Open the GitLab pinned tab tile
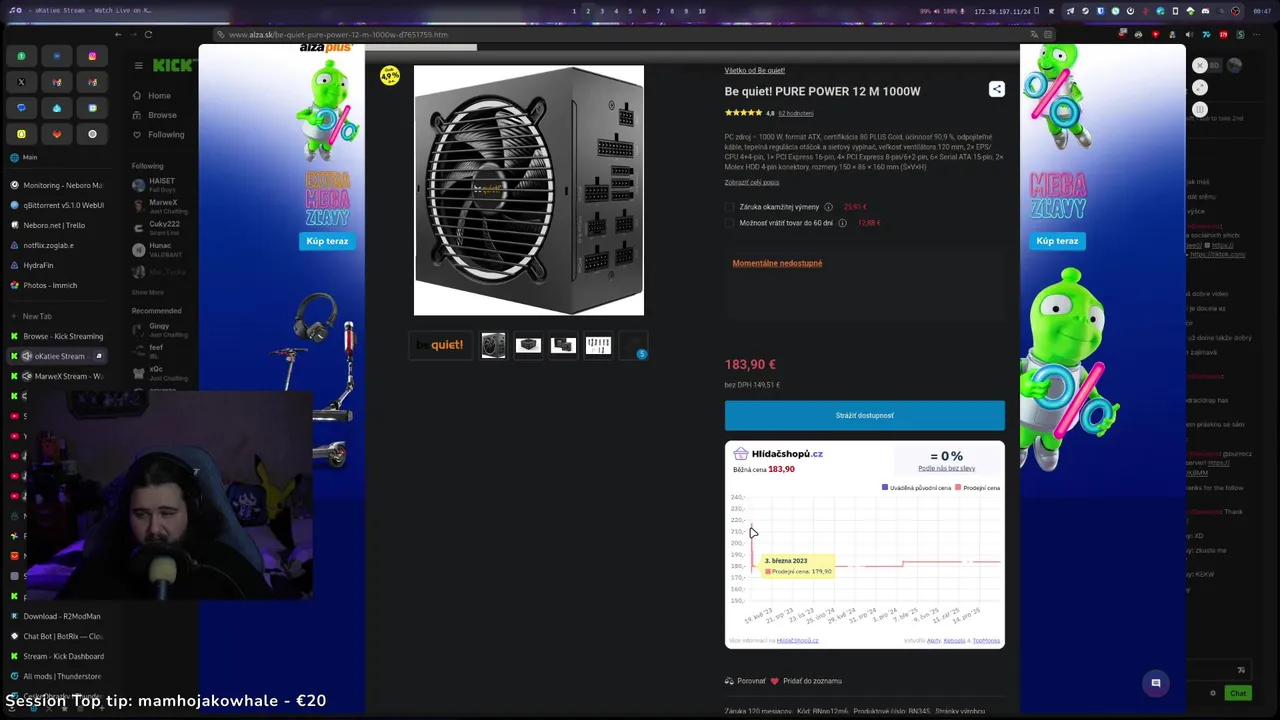The height and width of the screenshot is (720, 1280). point(57,134)
